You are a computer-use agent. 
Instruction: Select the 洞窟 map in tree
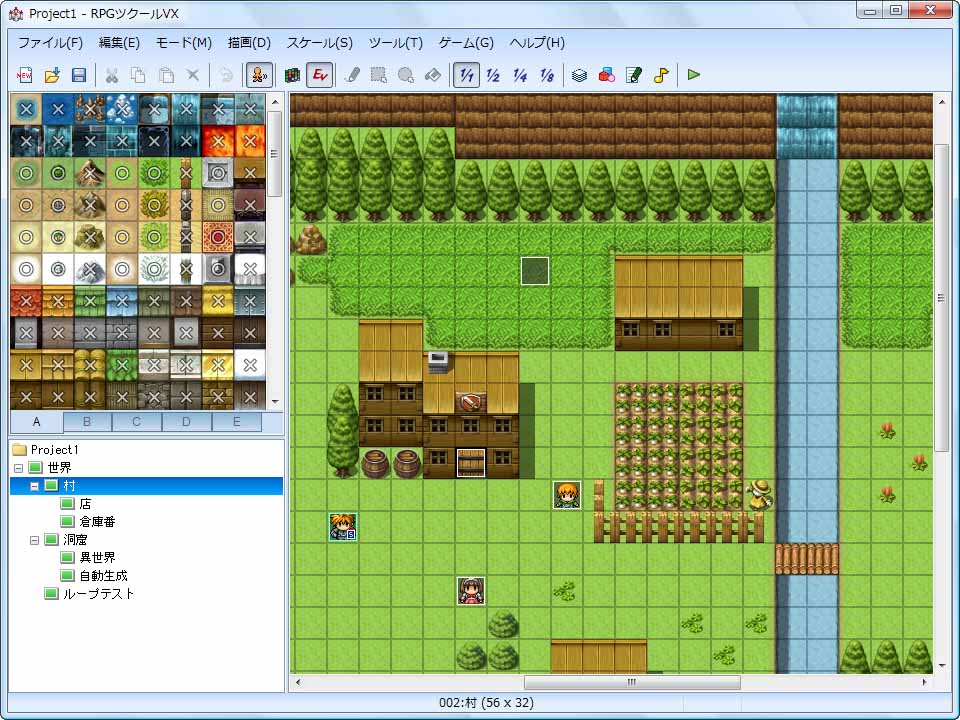(x=67, y=540)
